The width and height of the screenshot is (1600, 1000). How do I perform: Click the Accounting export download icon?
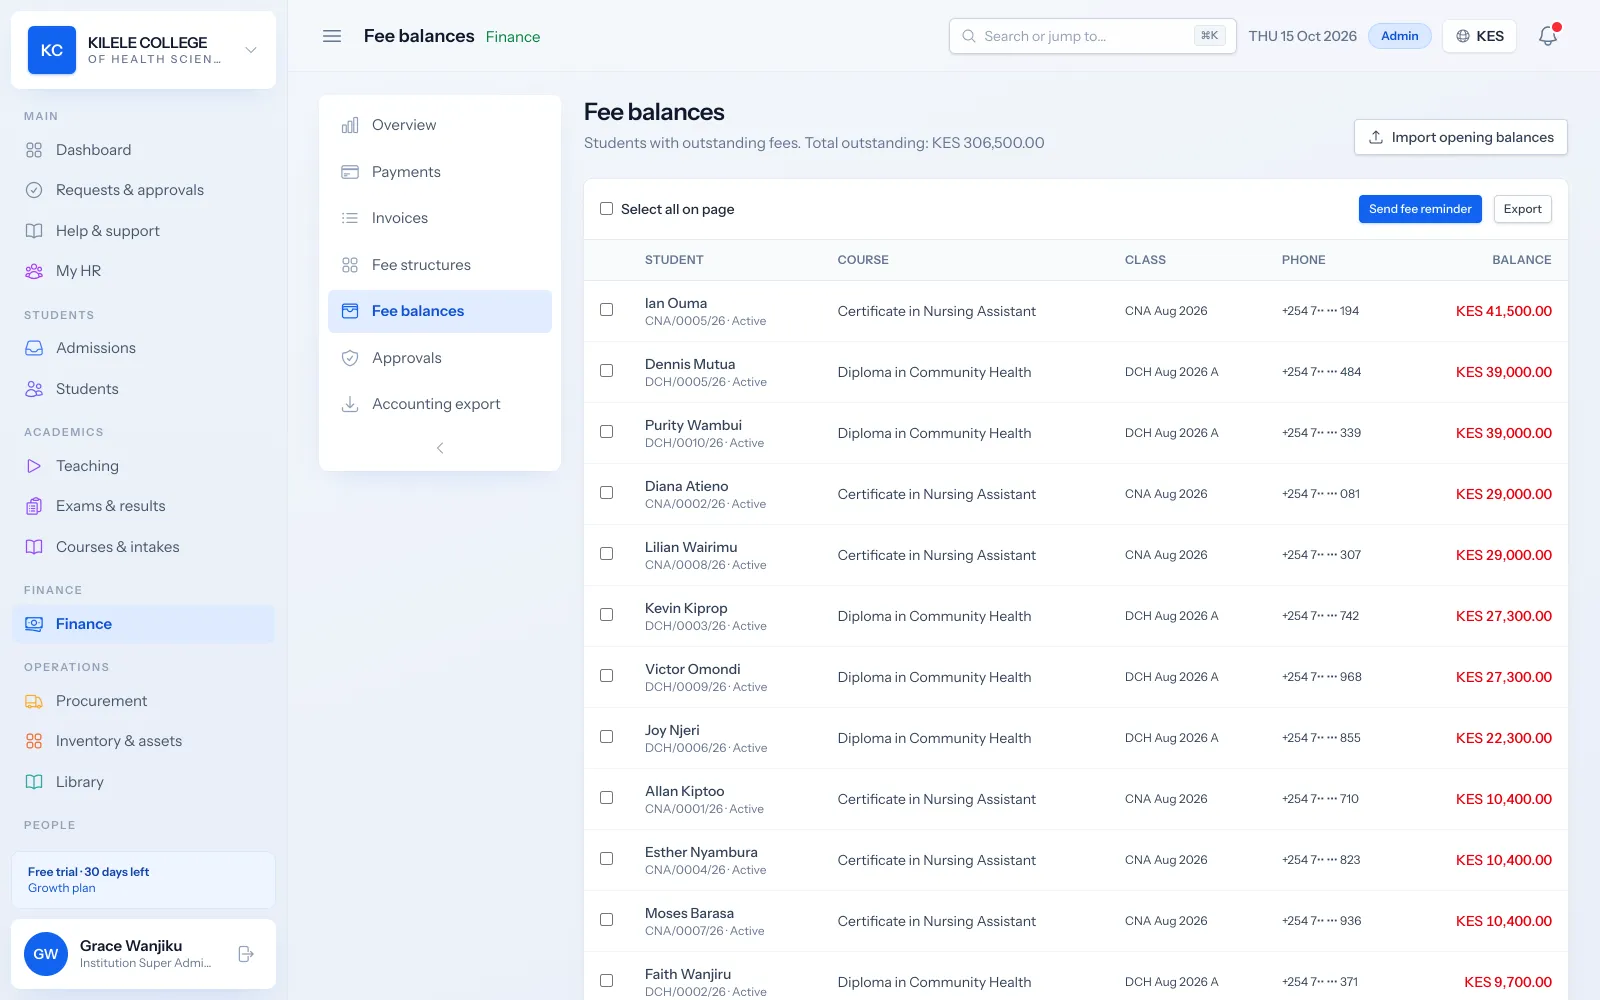pyautogui.click(x=350, y=404)
